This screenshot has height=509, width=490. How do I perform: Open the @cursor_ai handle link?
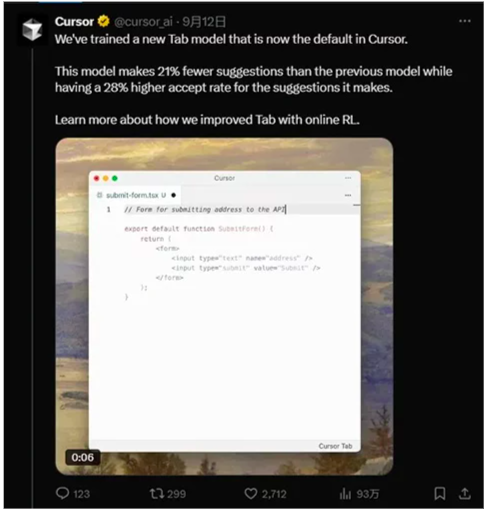click(143, 22)
